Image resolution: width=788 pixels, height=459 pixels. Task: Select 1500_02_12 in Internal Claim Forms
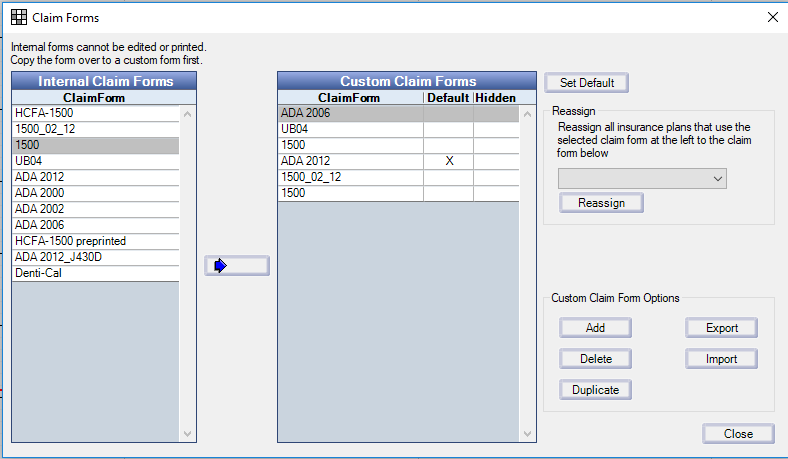pyautogui.click(x=95, y=129)
